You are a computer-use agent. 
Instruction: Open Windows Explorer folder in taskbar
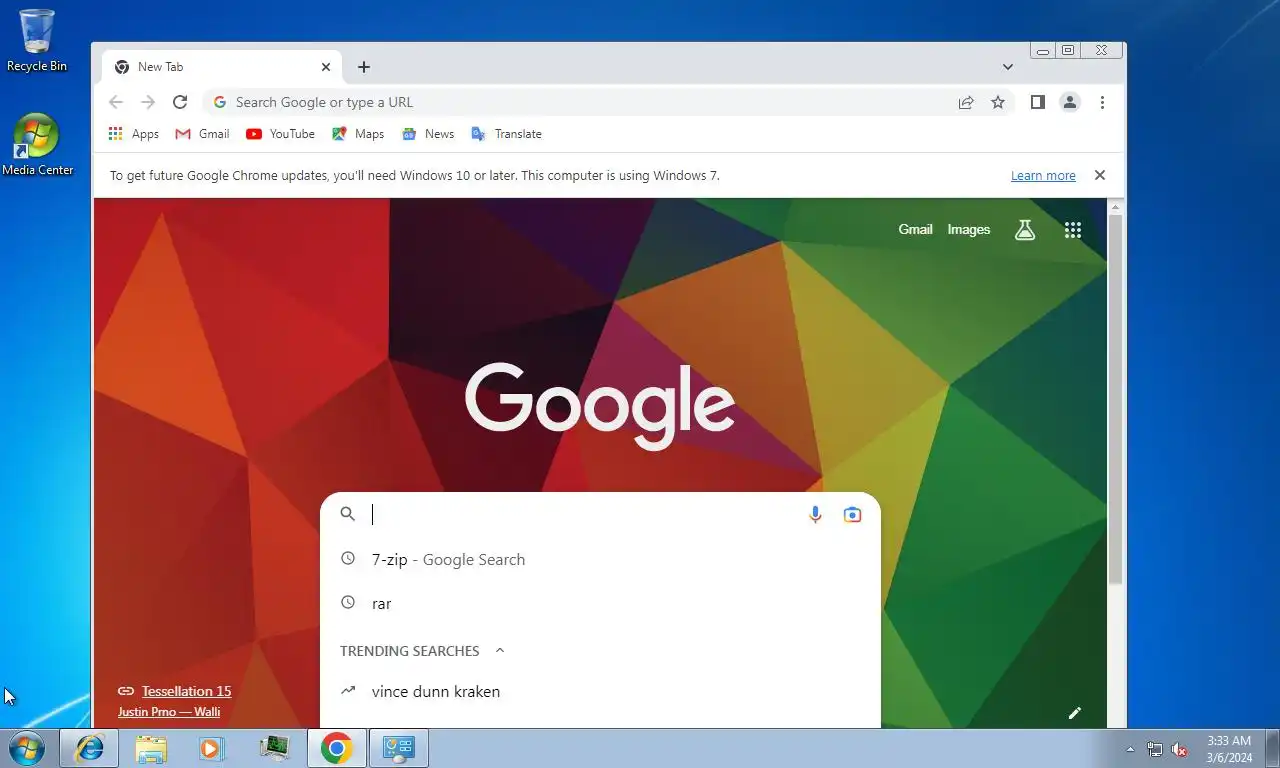(151, 748)
